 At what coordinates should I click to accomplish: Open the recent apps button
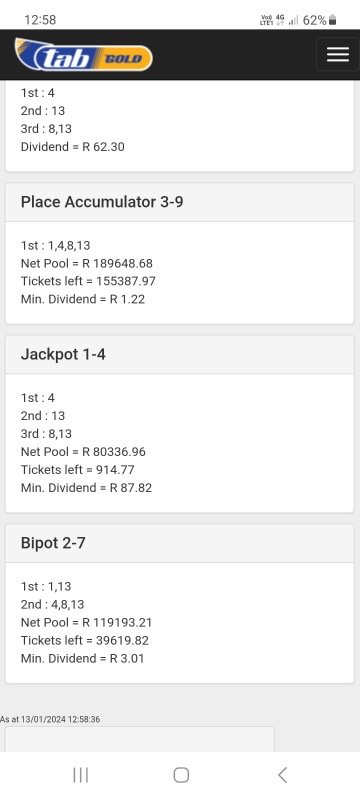pyautogui.click(x=81, y=775)
